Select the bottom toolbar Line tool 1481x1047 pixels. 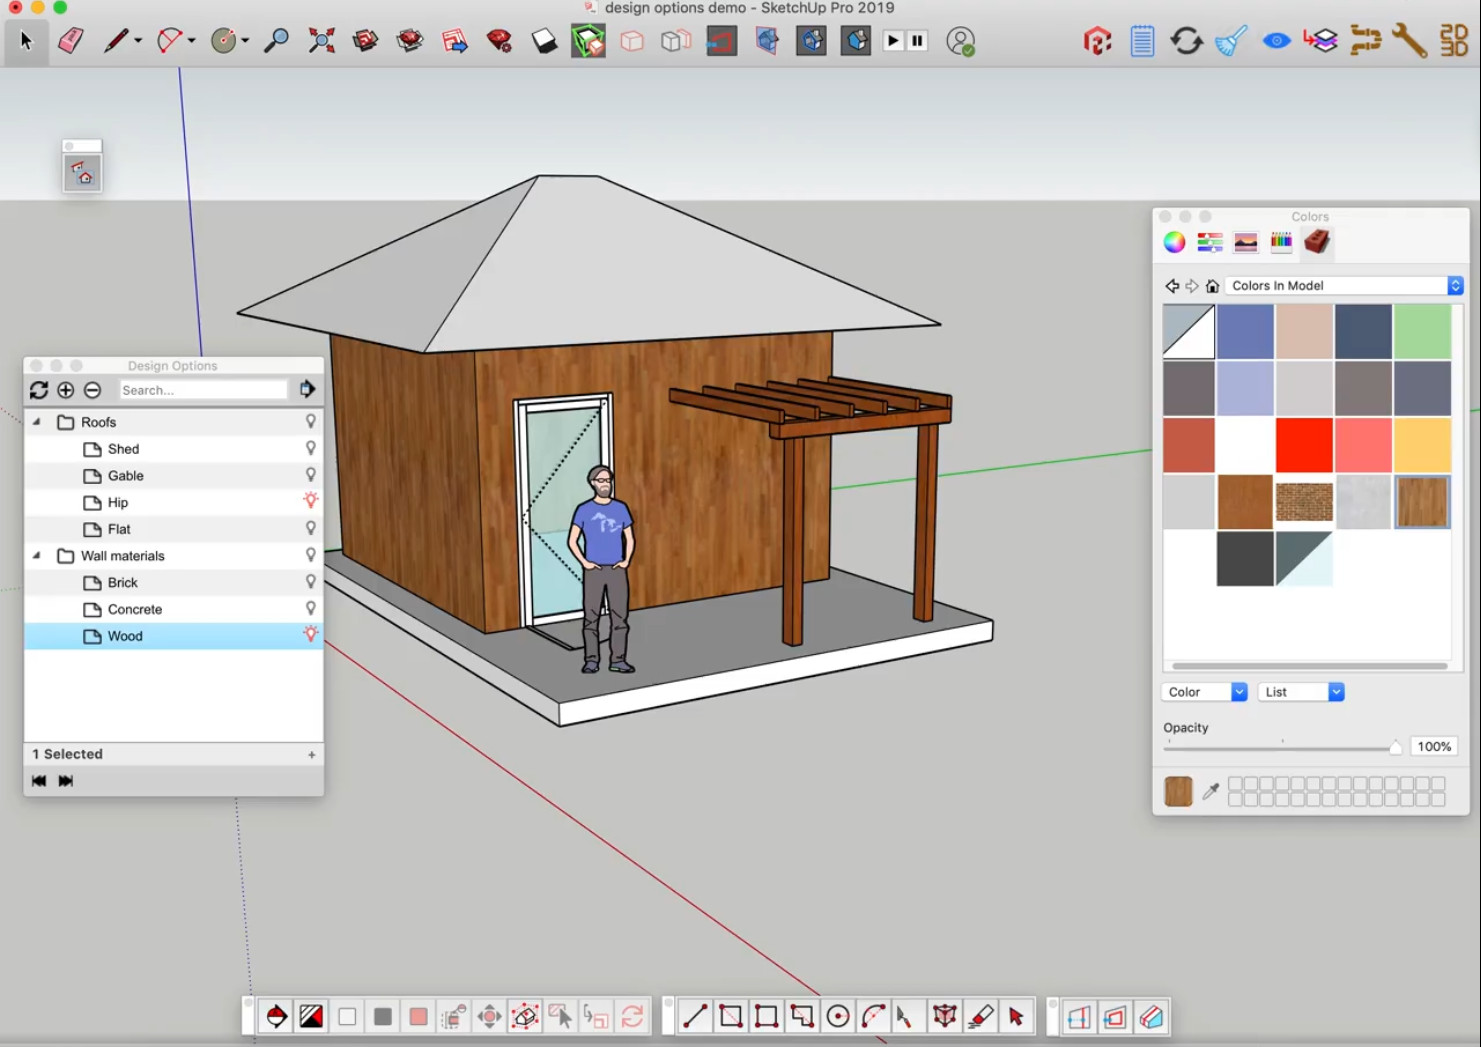click(694, 1017)
